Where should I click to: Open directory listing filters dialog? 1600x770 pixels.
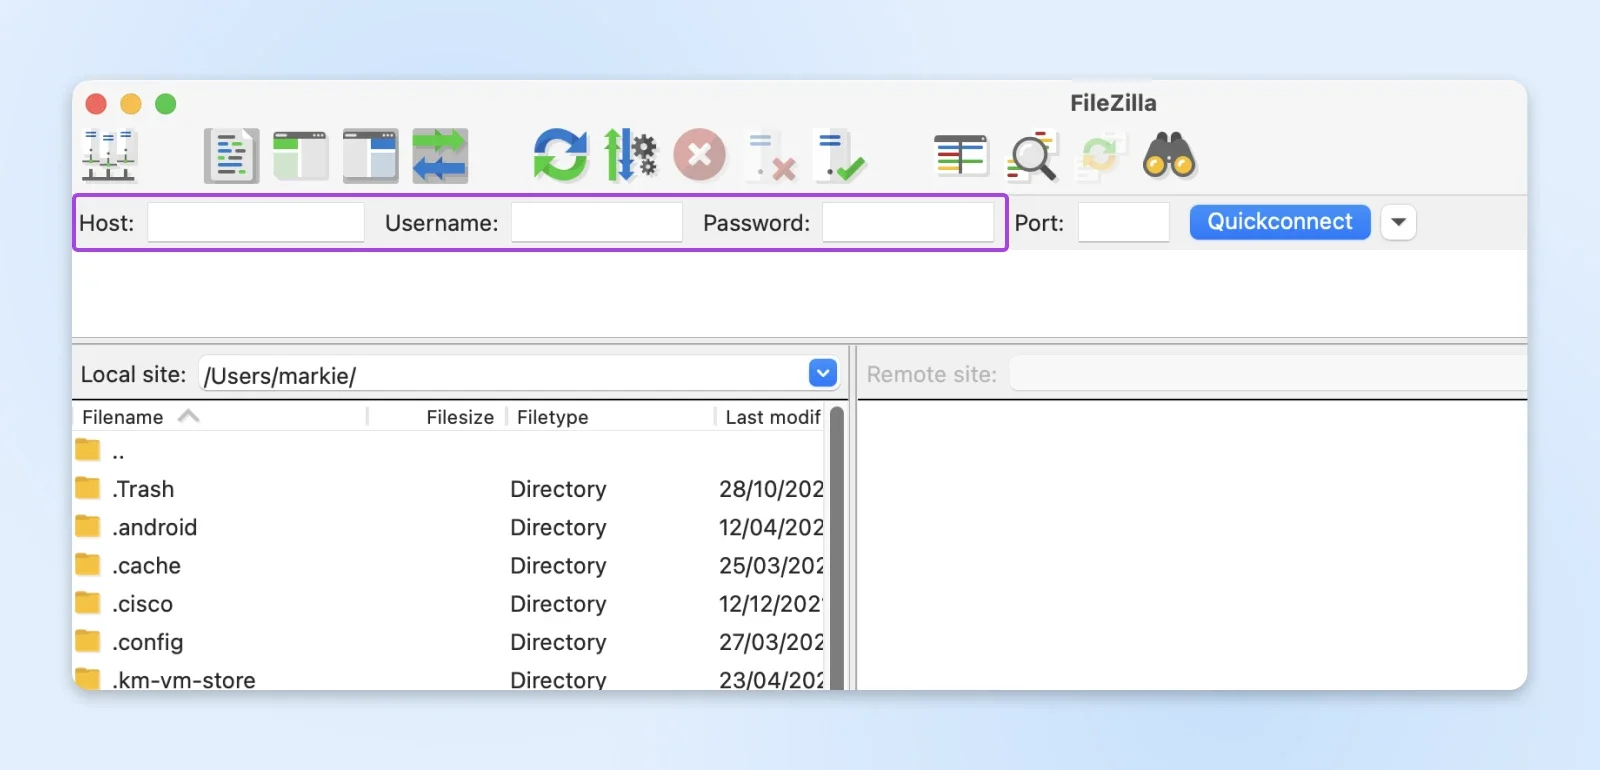click(x=961, y=156)
